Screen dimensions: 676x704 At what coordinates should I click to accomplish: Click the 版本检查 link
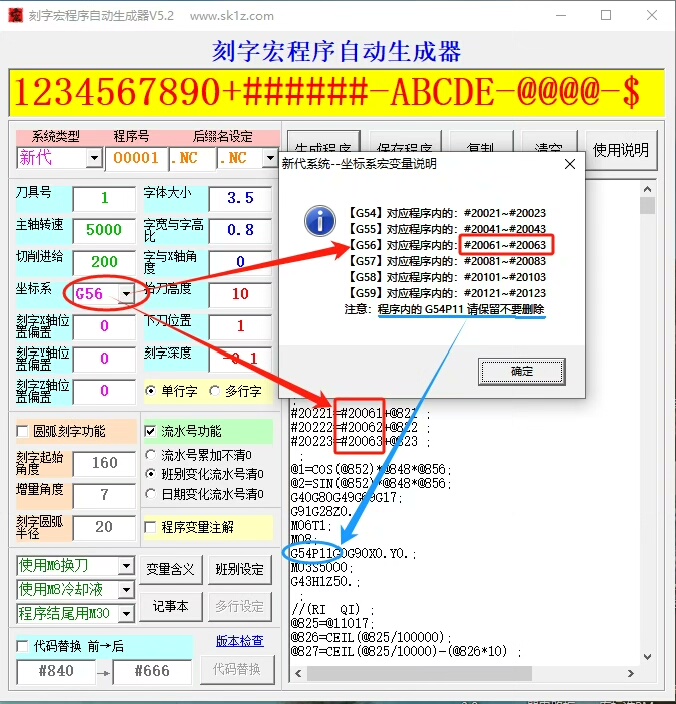coord(239,641)
